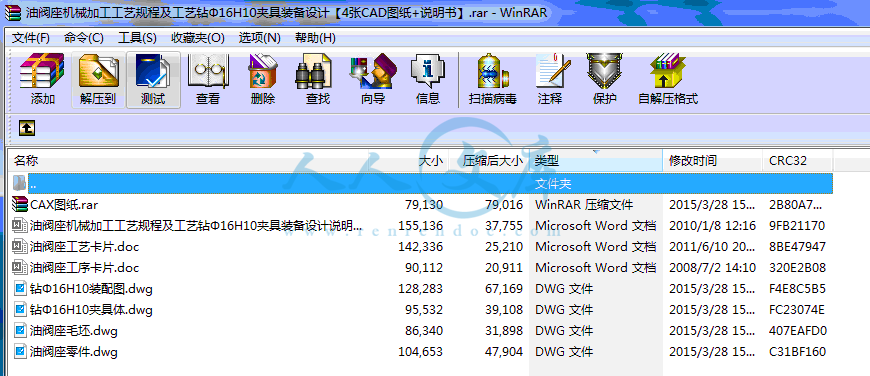Image resolution: width=870 pixels, height=376 pixels.
Task: Open the 命令(C) menu
Action: coord(84,38)
